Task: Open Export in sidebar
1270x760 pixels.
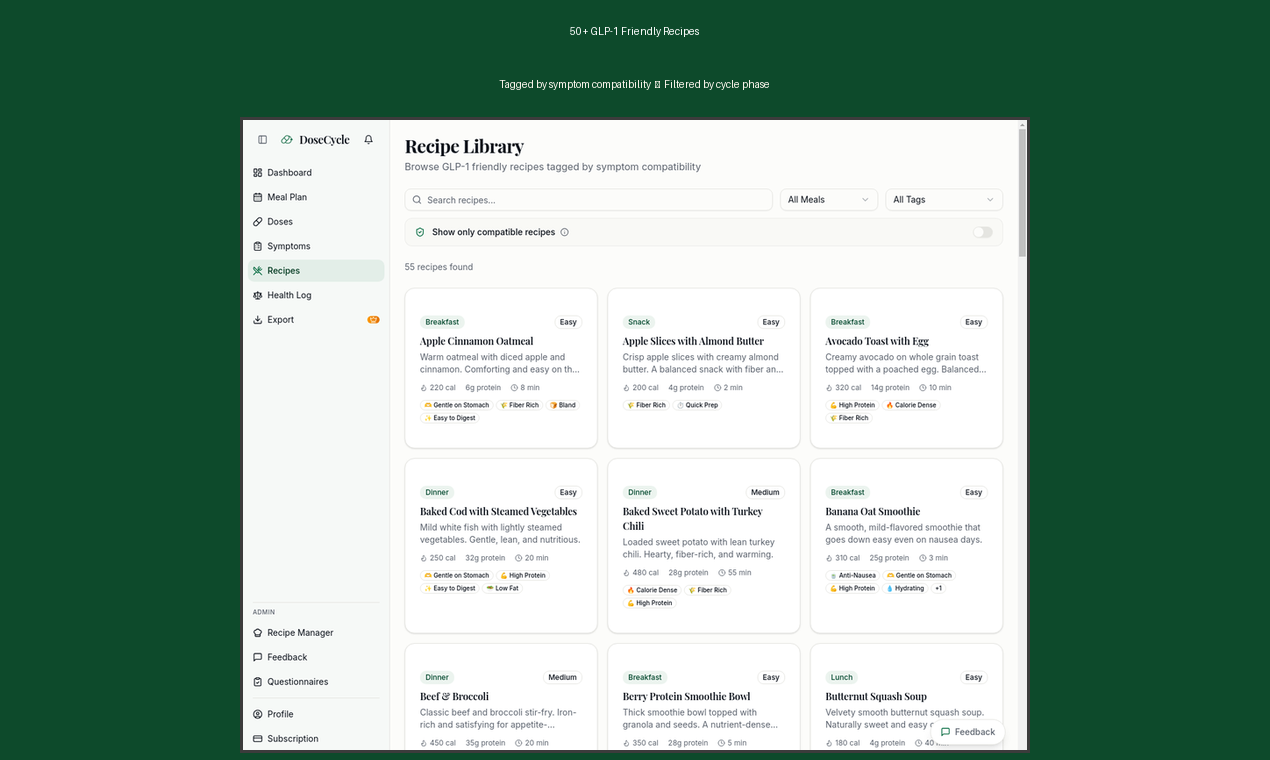Action: [316, 320]
